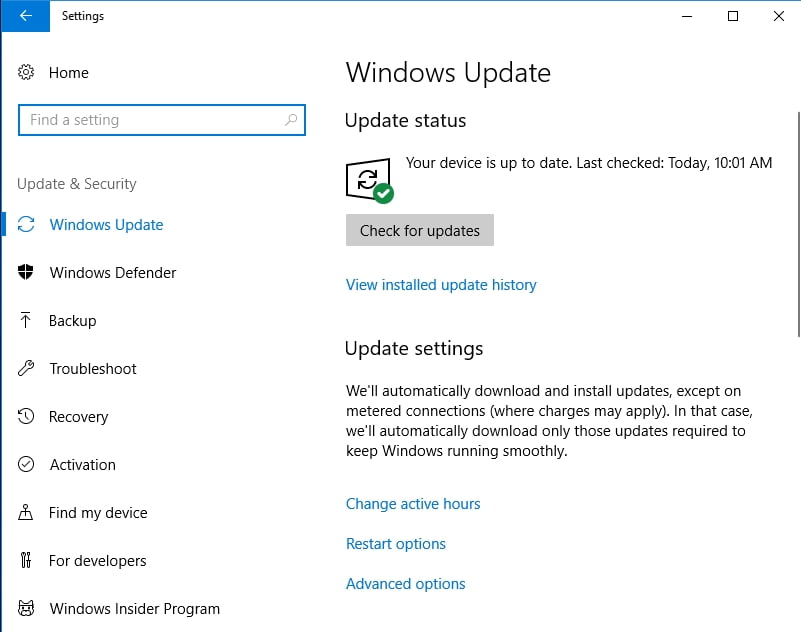801x632 pixels.
Task: Click the Update & Security heading text
Action: point(77,184)
